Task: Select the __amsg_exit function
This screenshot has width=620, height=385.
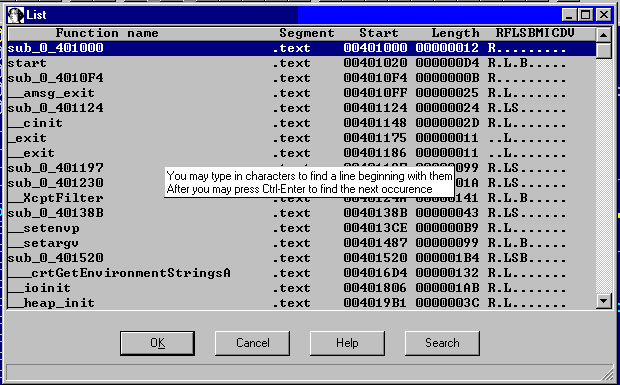Action: 302,93
